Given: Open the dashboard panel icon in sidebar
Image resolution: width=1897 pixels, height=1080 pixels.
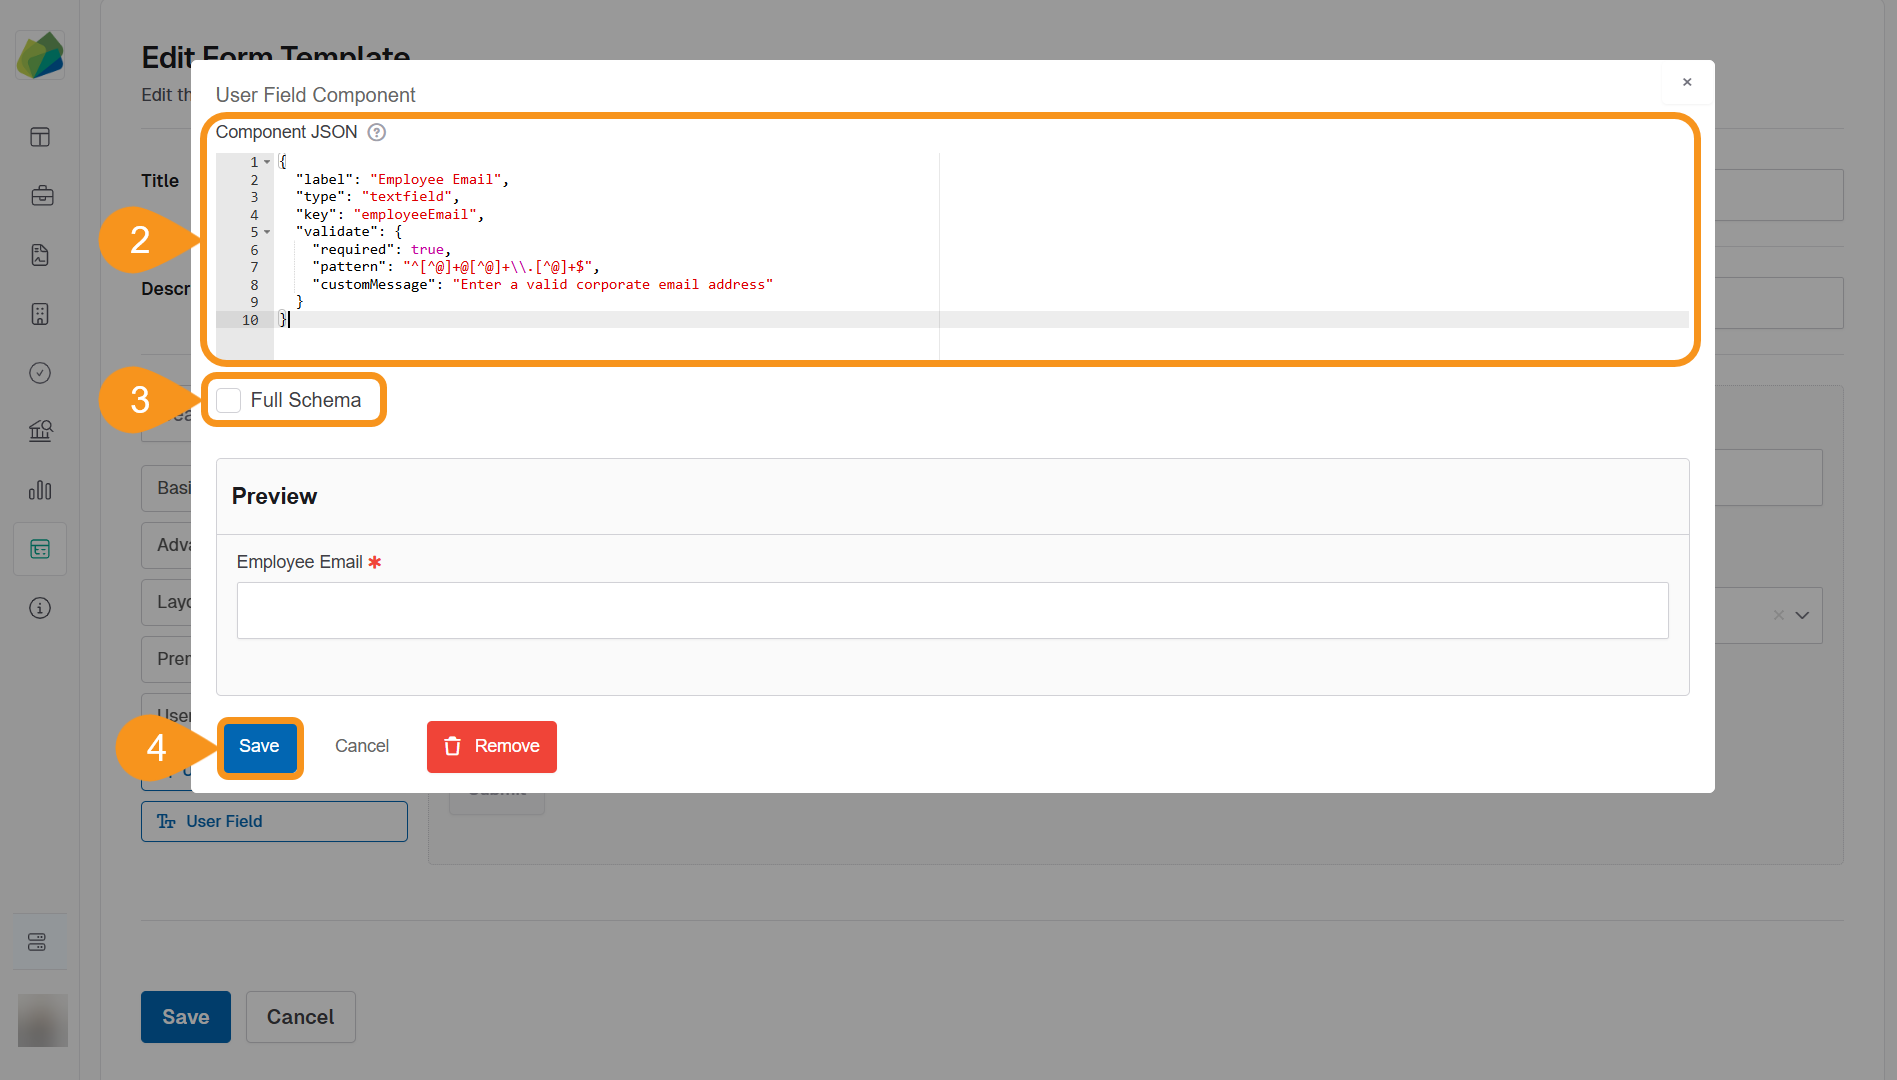Looking at the screenshot, I should pos(40,137).
